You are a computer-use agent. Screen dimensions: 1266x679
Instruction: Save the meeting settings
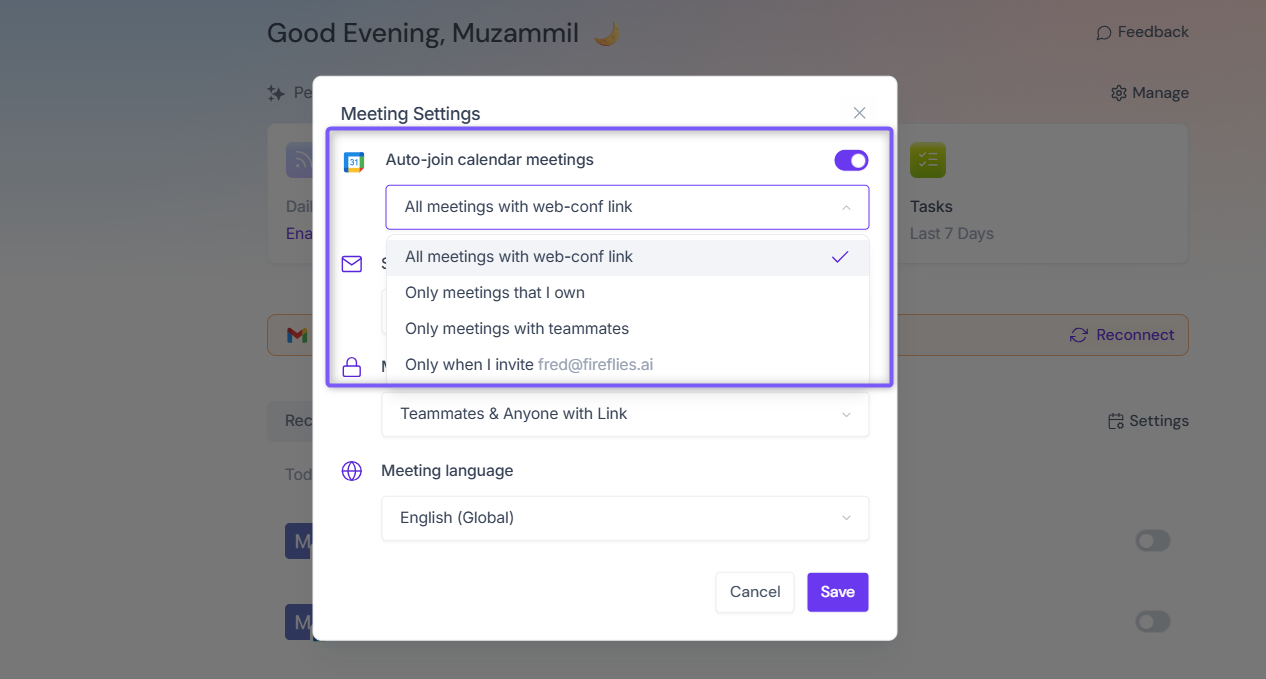click(838, 592)
